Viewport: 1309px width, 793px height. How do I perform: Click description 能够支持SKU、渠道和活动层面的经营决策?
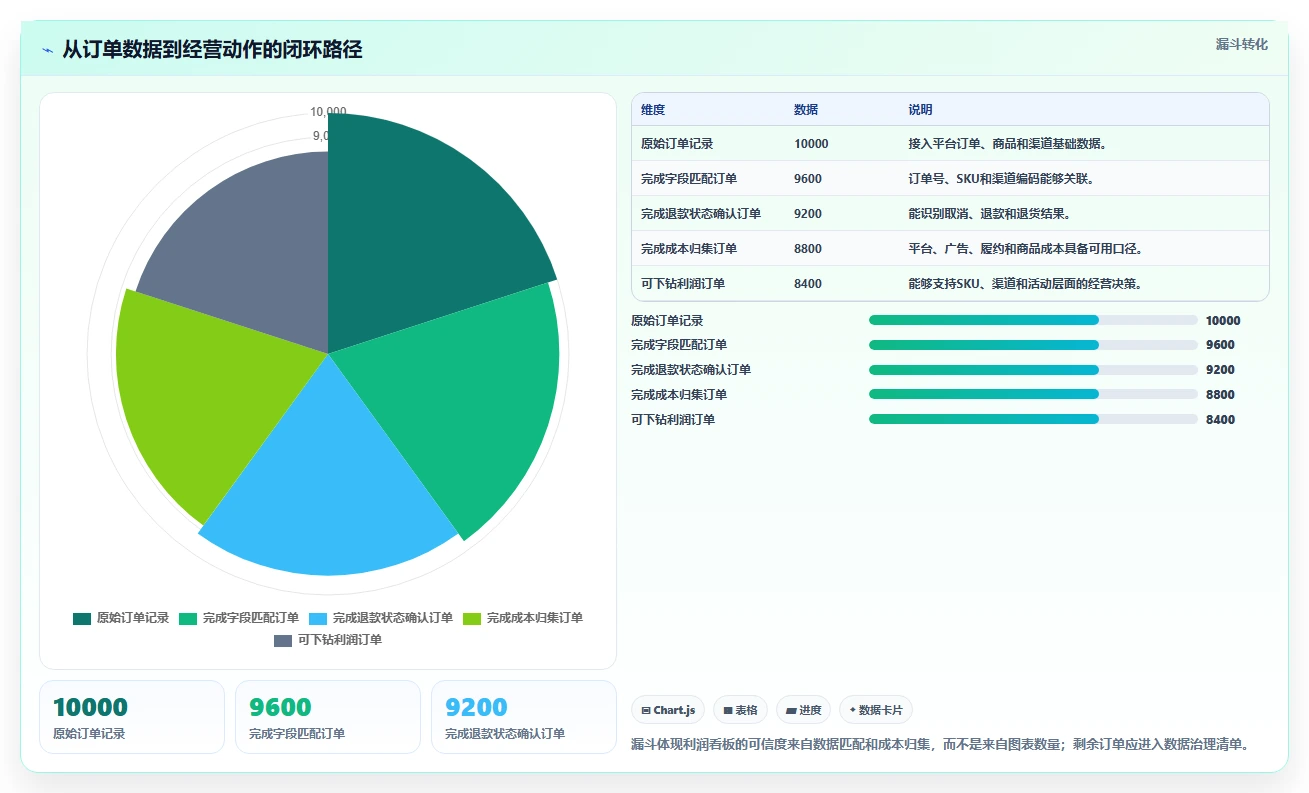pos(1025,284)
